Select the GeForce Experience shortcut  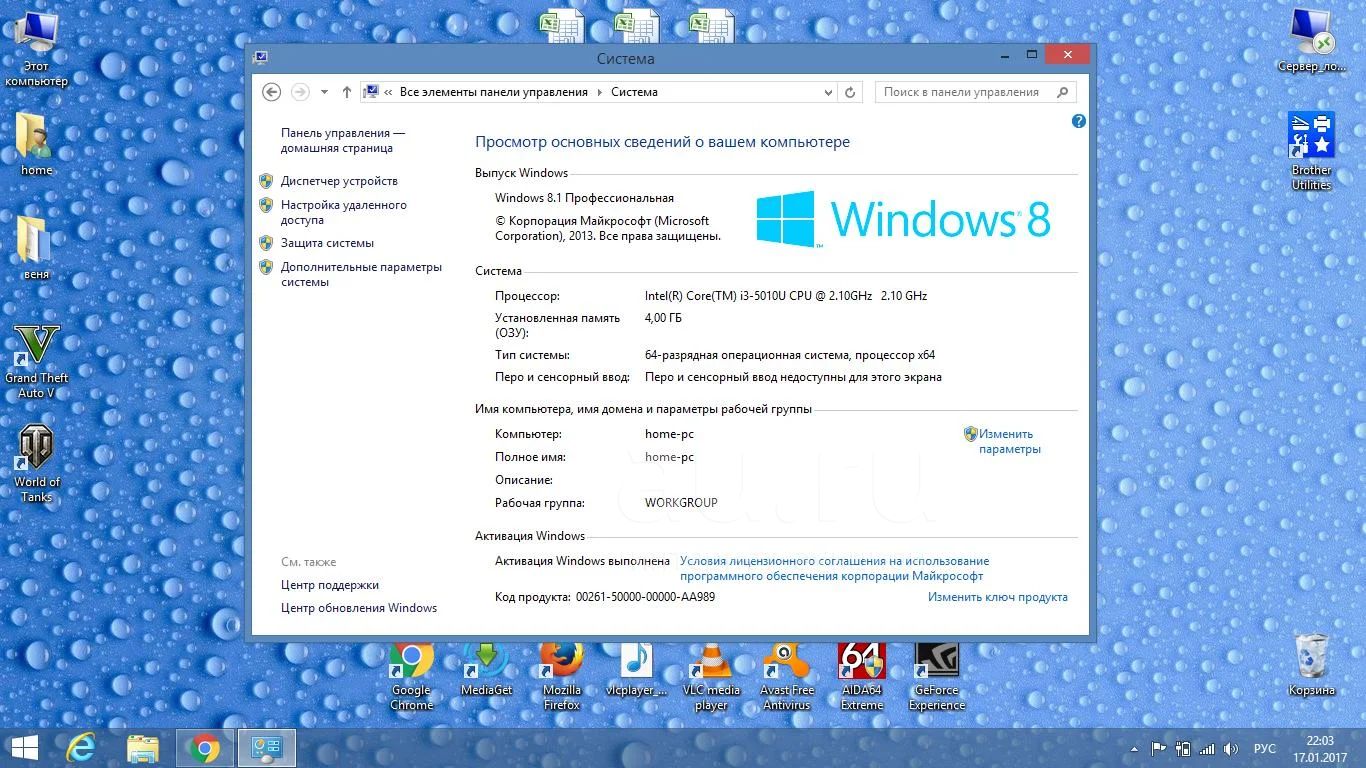(936, 677)
